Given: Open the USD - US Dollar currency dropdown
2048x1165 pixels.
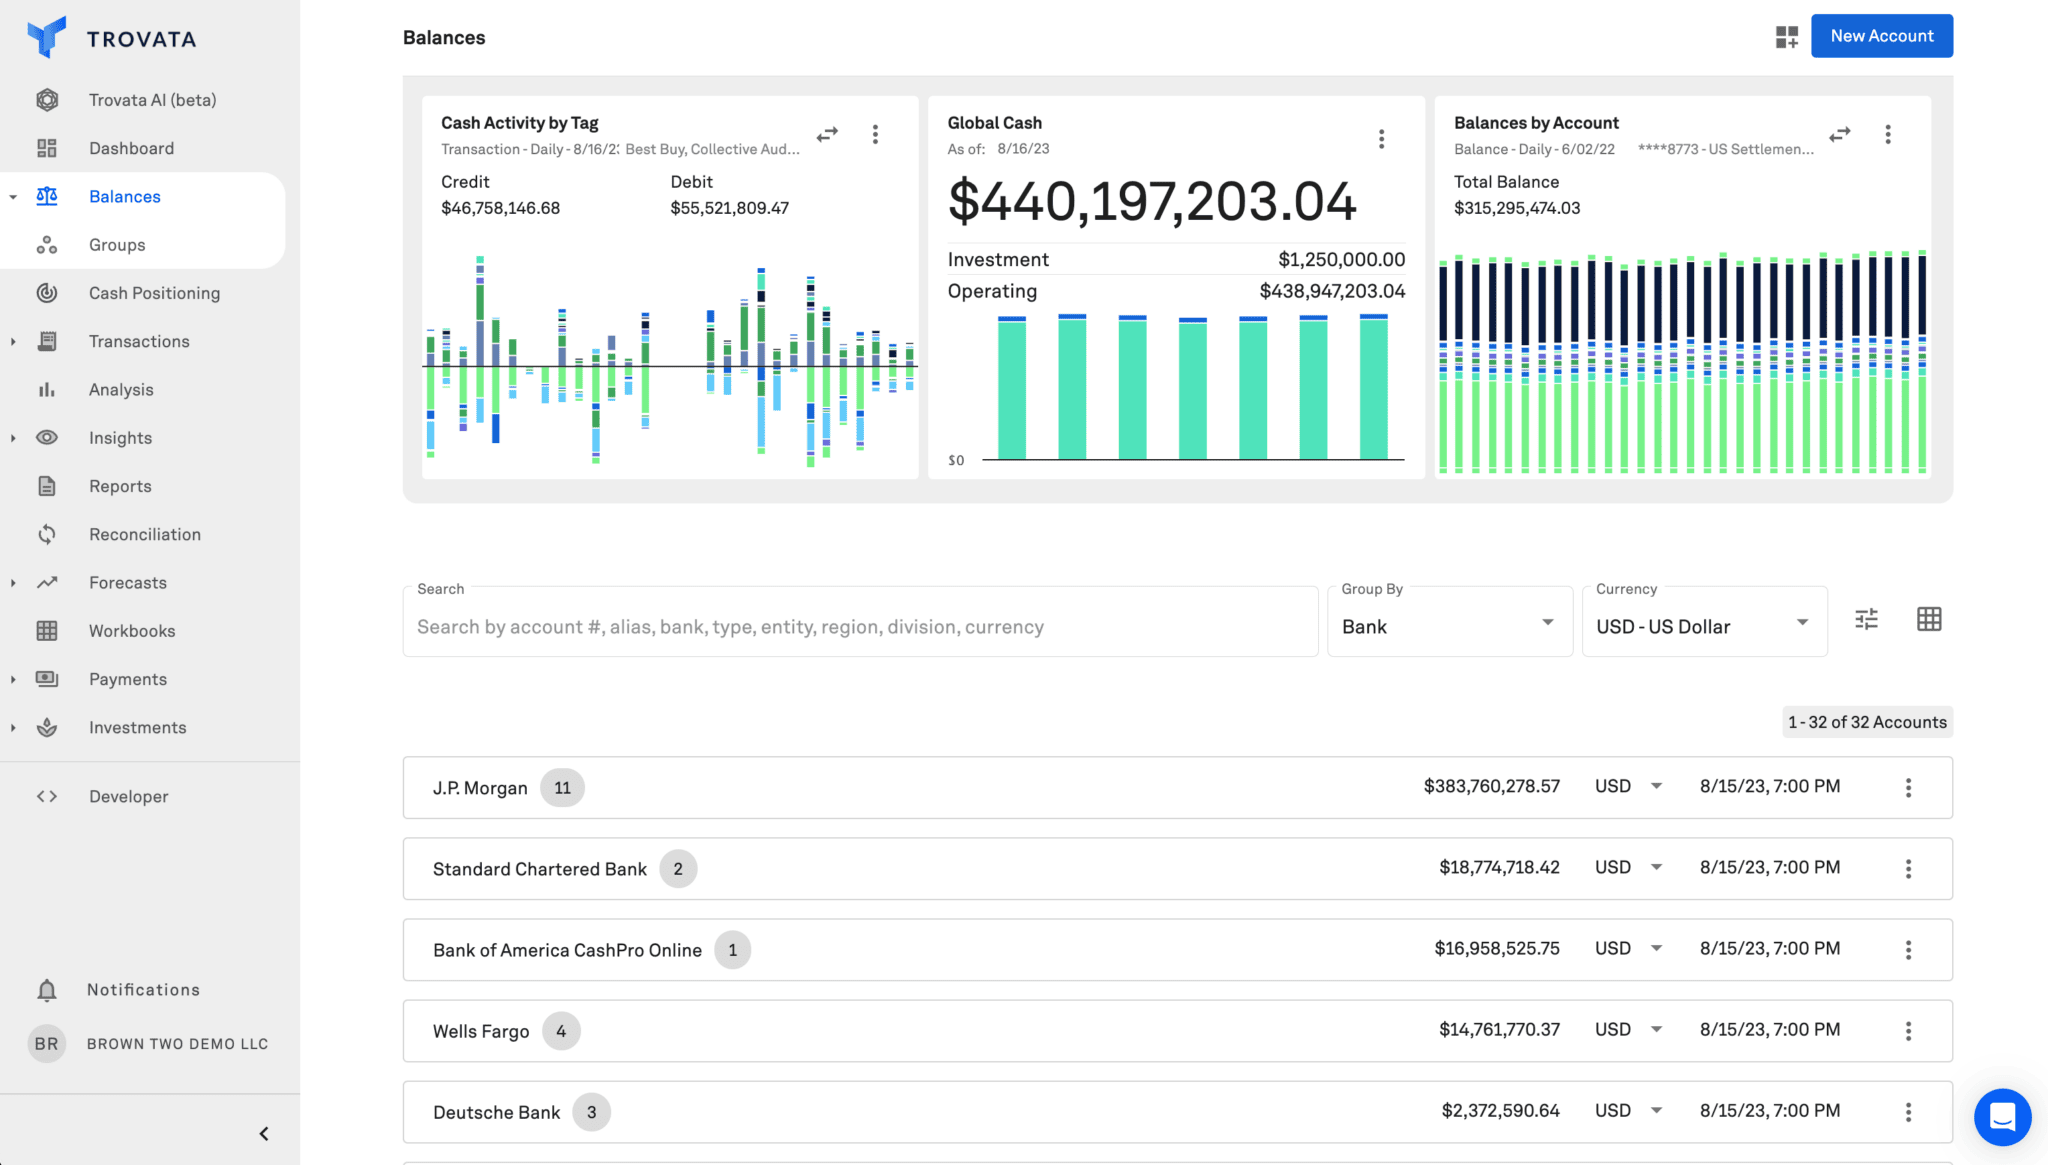Looking at the screenshot, I should (1703, 626).
